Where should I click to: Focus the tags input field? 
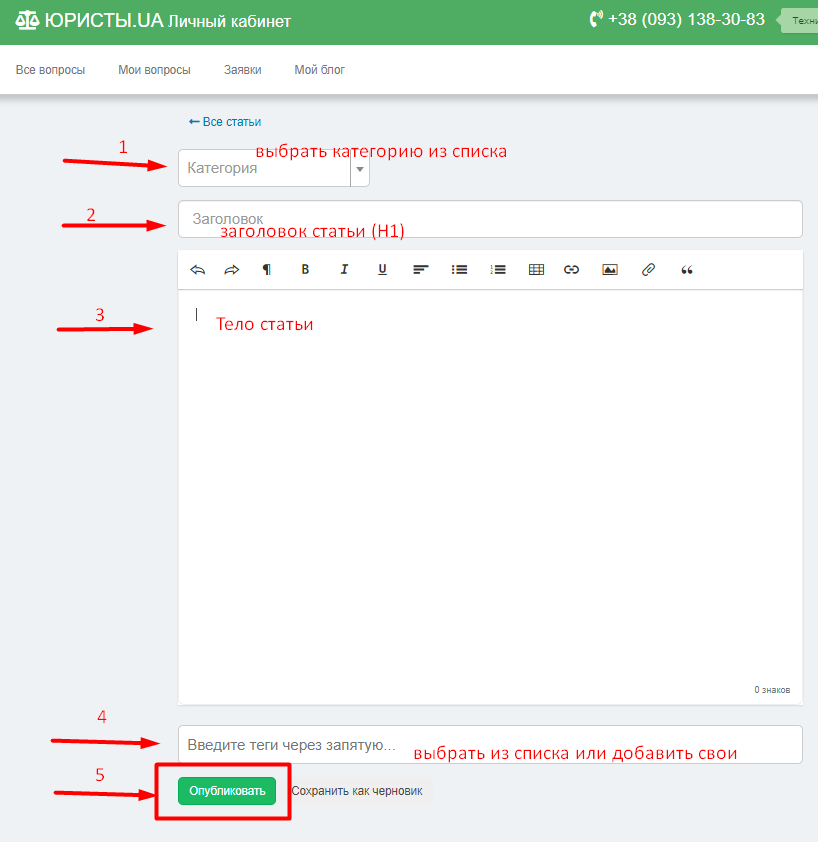point(490,744)
